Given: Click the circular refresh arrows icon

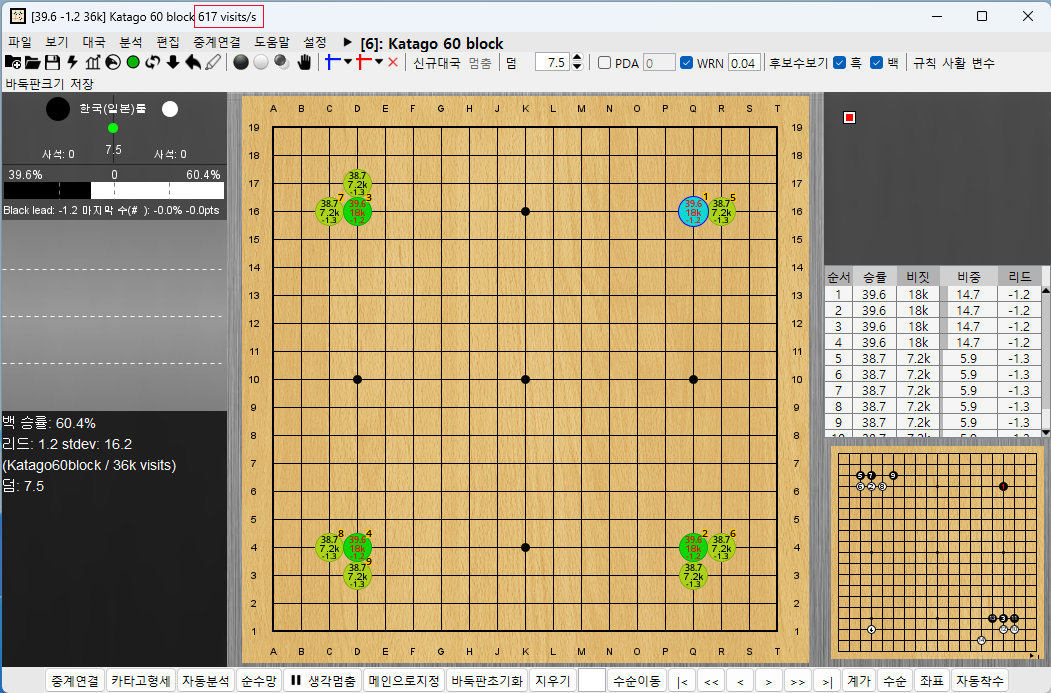Looking at the screenshot, I should point(153,63).
